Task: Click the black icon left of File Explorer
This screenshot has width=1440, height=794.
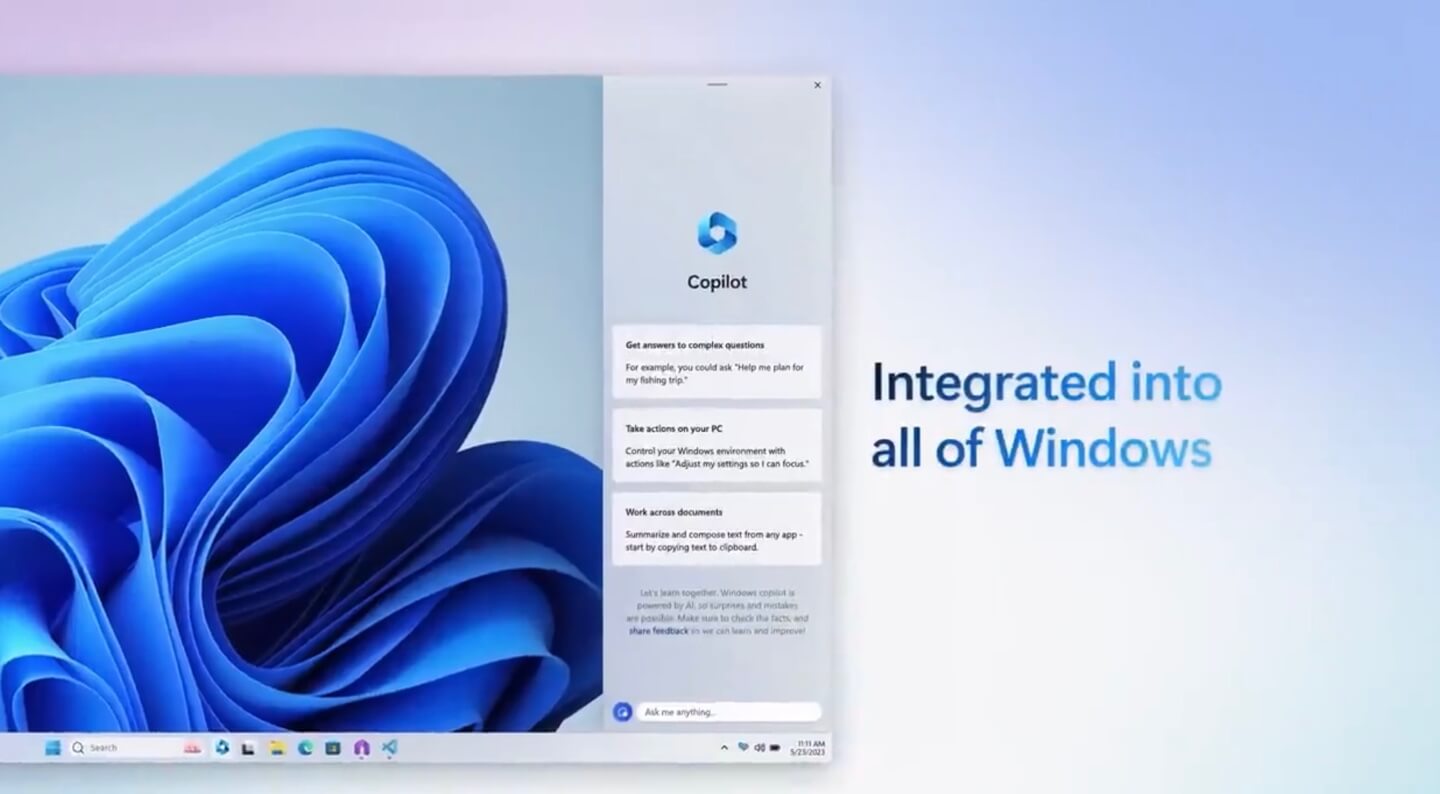Action: 249,748
